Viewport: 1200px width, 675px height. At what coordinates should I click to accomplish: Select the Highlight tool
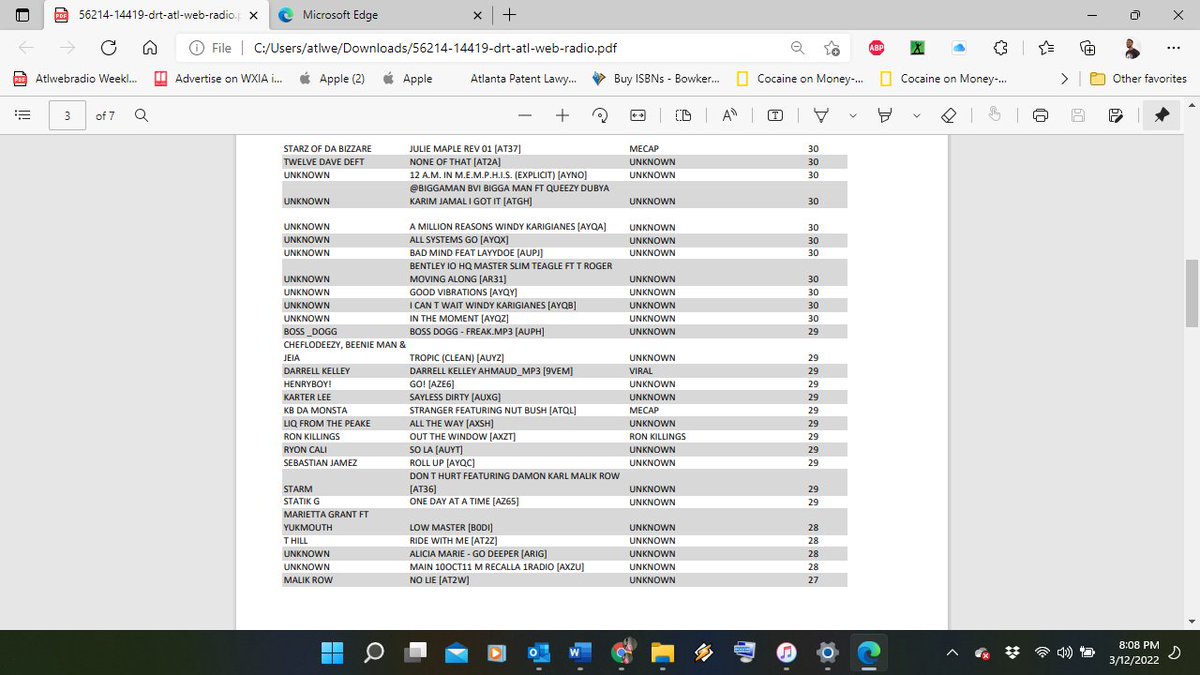(885, 116)
